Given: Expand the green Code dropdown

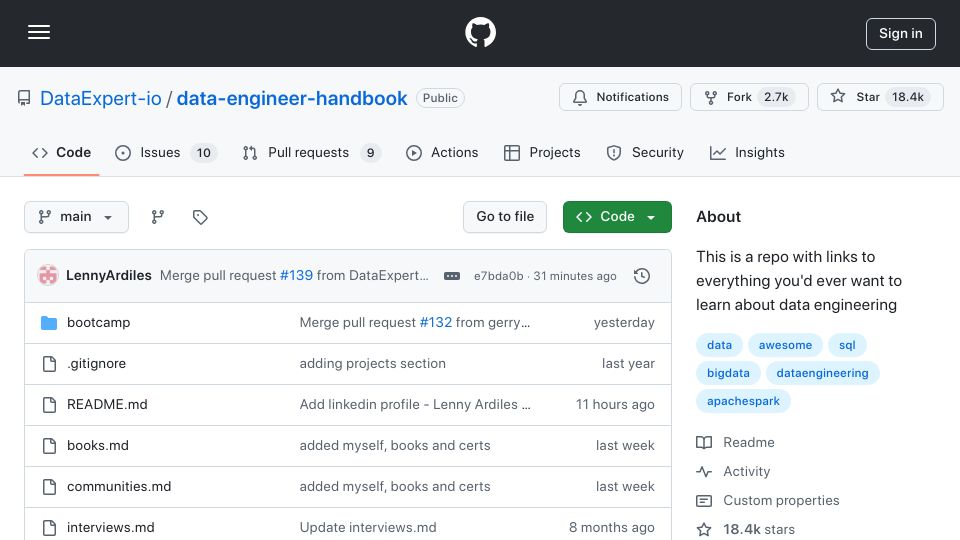Looking at the screenshot, I should tap(617, 217).
